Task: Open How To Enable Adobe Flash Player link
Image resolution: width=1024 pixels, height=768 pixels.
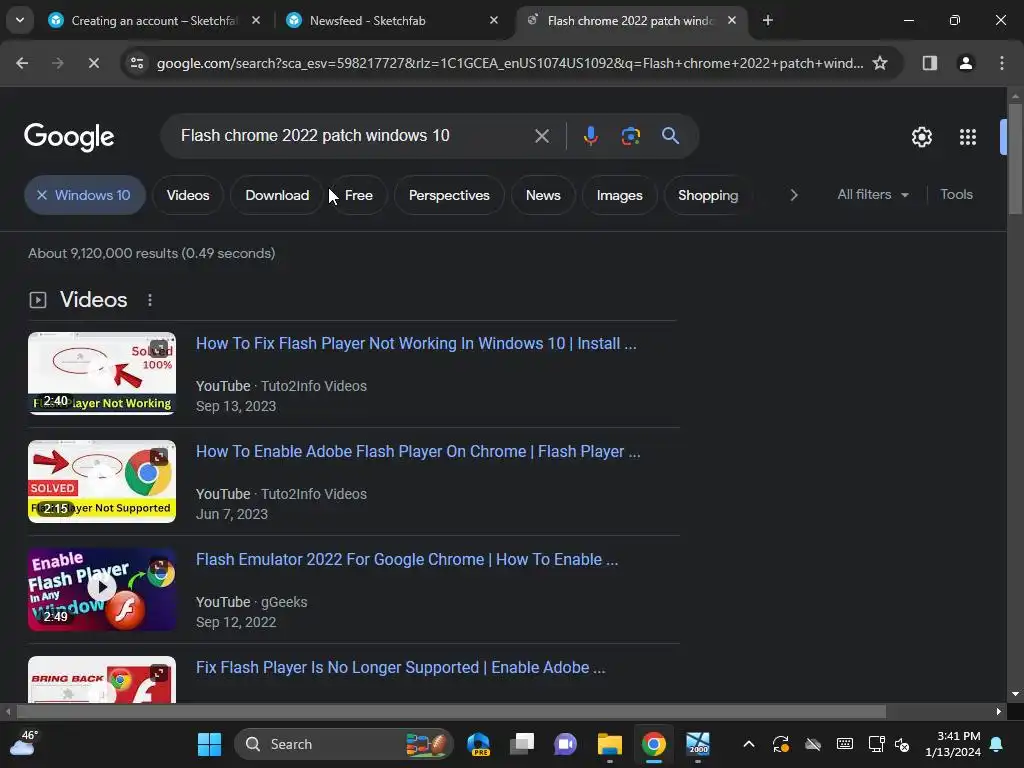Action: pyautogui.click(x=418, y=451)
